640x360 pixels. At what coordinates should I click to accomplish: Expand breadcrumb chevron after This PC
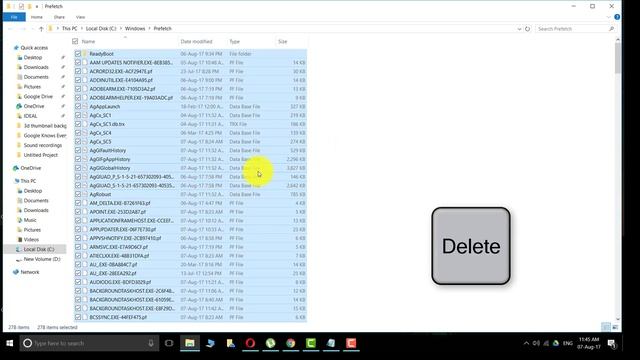click(x=82, y=29)
